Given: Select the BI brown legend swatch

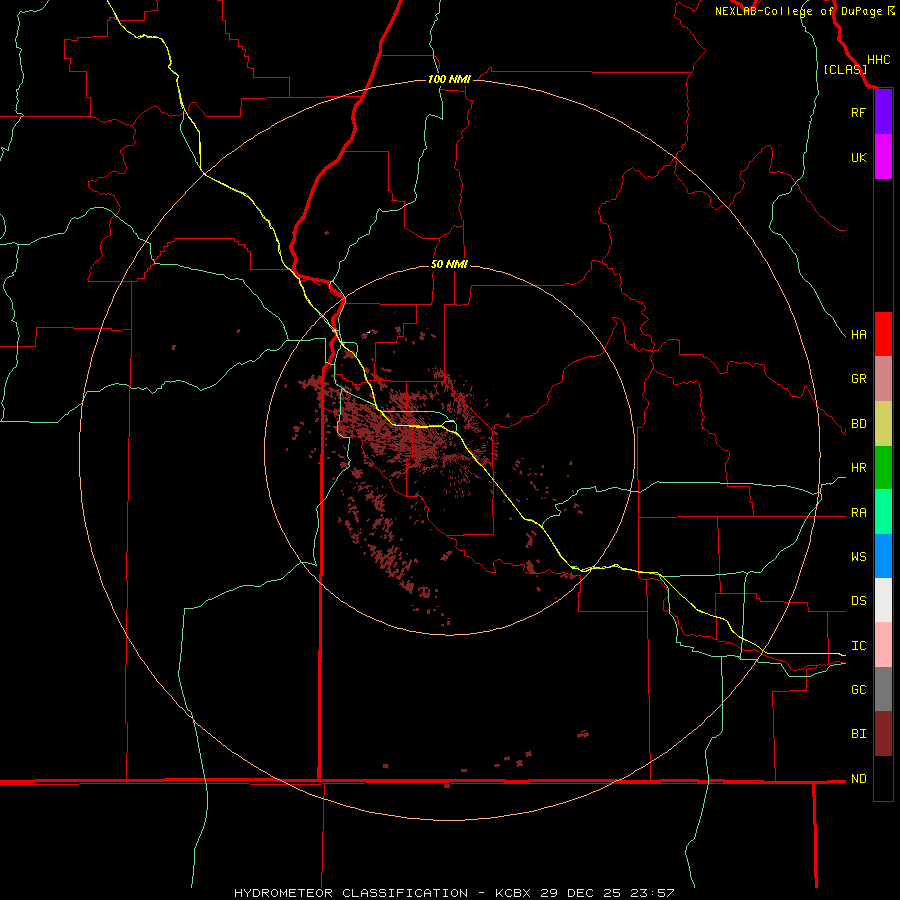Looking at the screenshot, I should (x=883, y=734).
